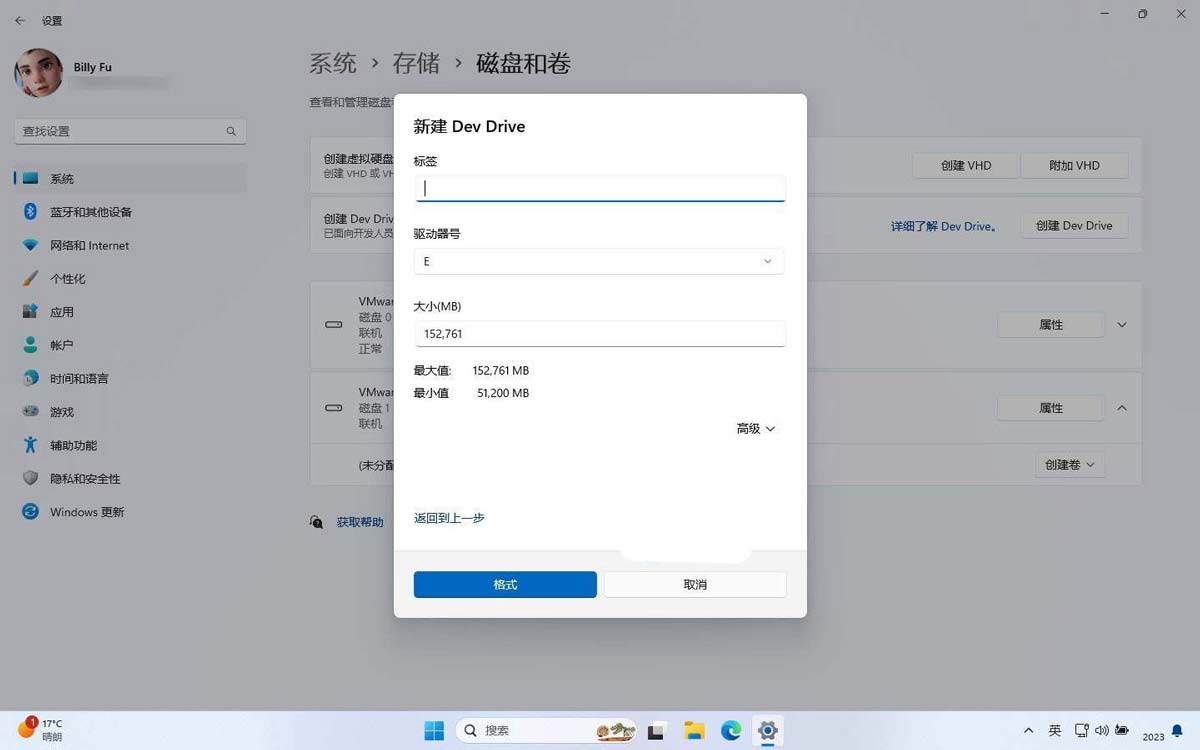This screenshot has height=750, width=1200.
Task: Open the 创建卷 dropdown
Action: click(x=1069, y=464)
